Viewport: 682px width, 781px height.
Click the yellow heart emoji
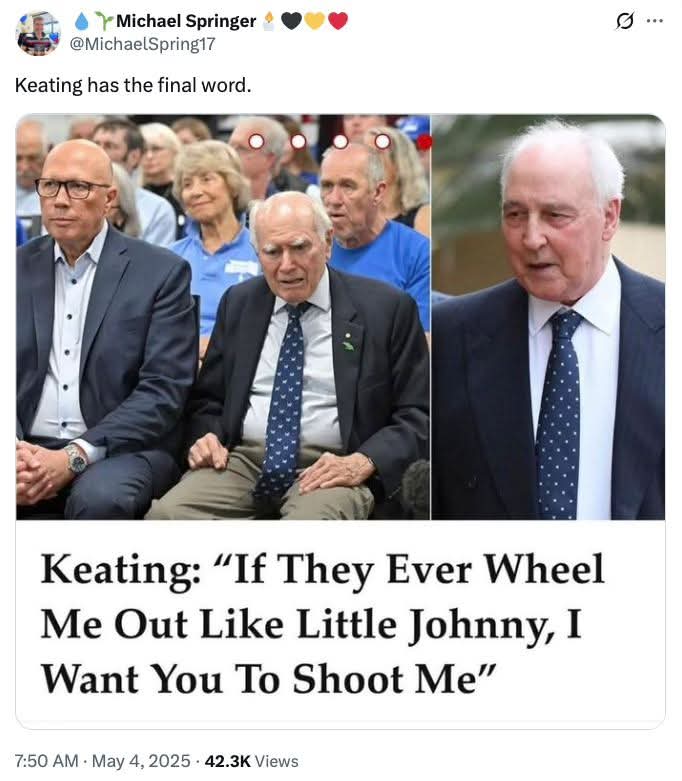click(x=314, y=21)
